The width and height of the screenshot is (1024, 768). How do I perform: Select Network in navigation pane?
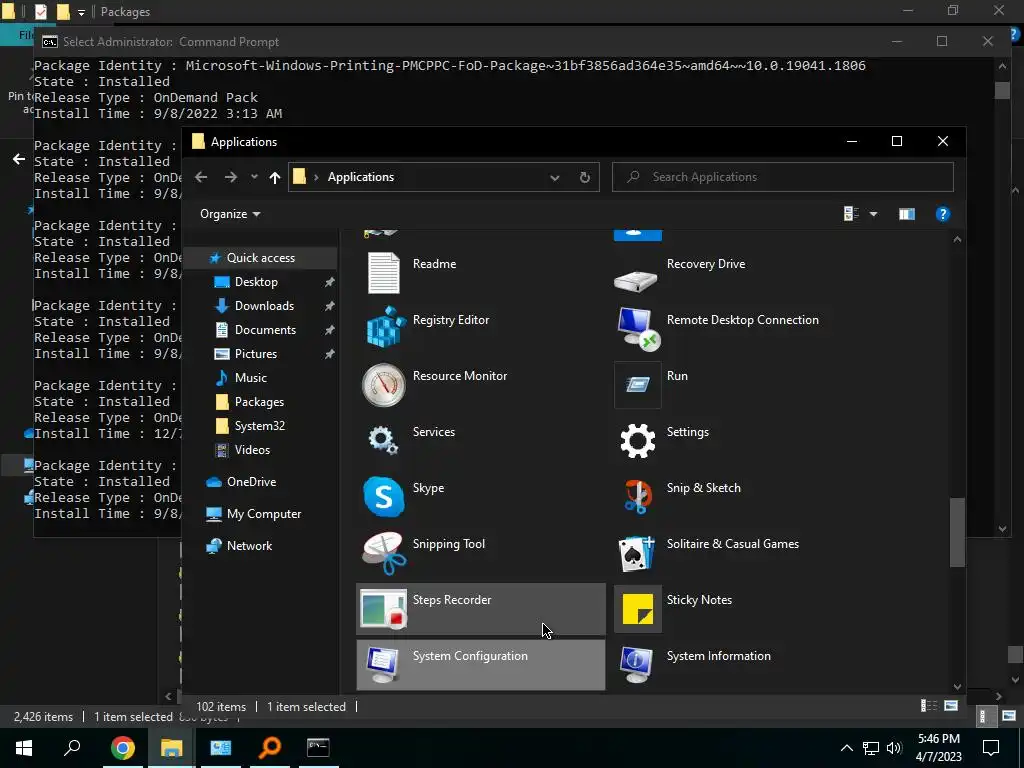(249, 546)
